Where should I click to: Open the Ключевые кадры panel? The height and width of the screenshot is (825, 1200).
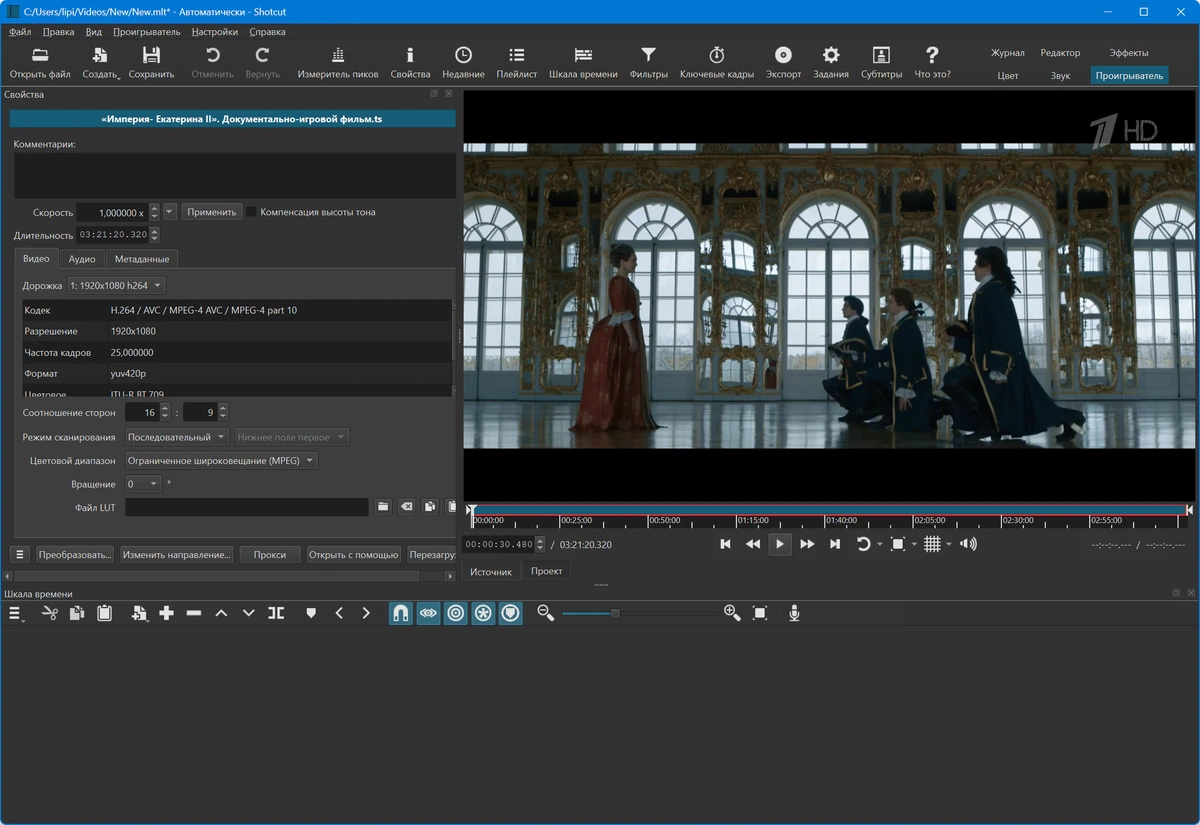coord(717,62)
